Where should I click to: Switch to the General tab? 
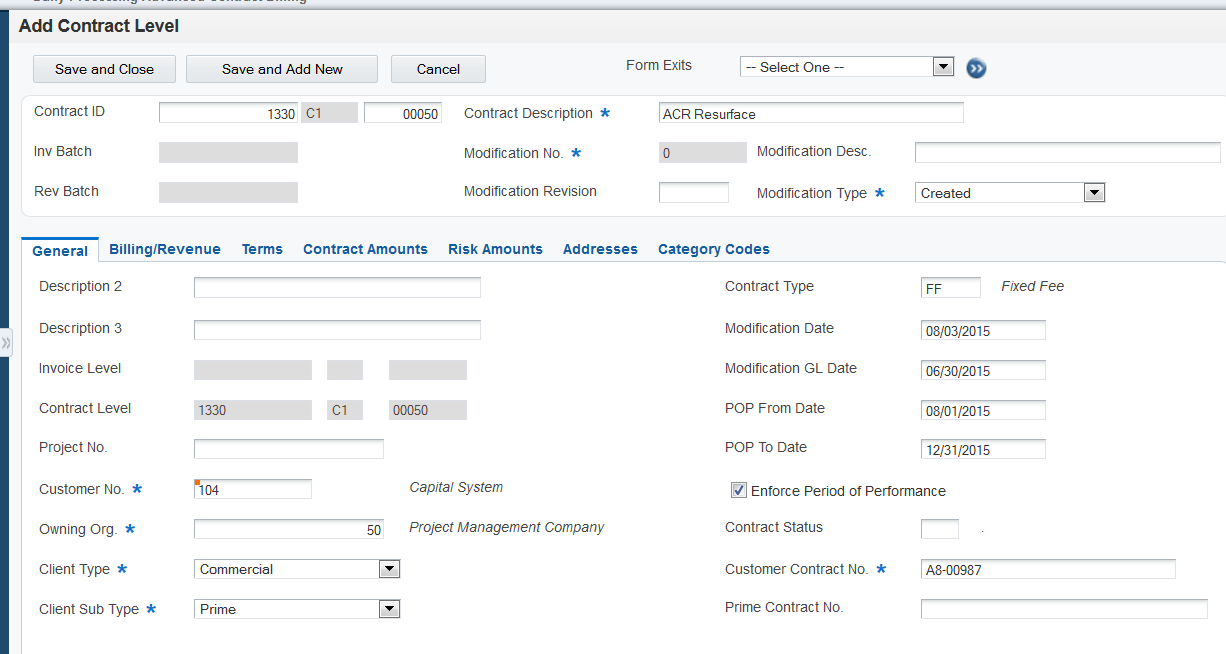tap(60, 251)
